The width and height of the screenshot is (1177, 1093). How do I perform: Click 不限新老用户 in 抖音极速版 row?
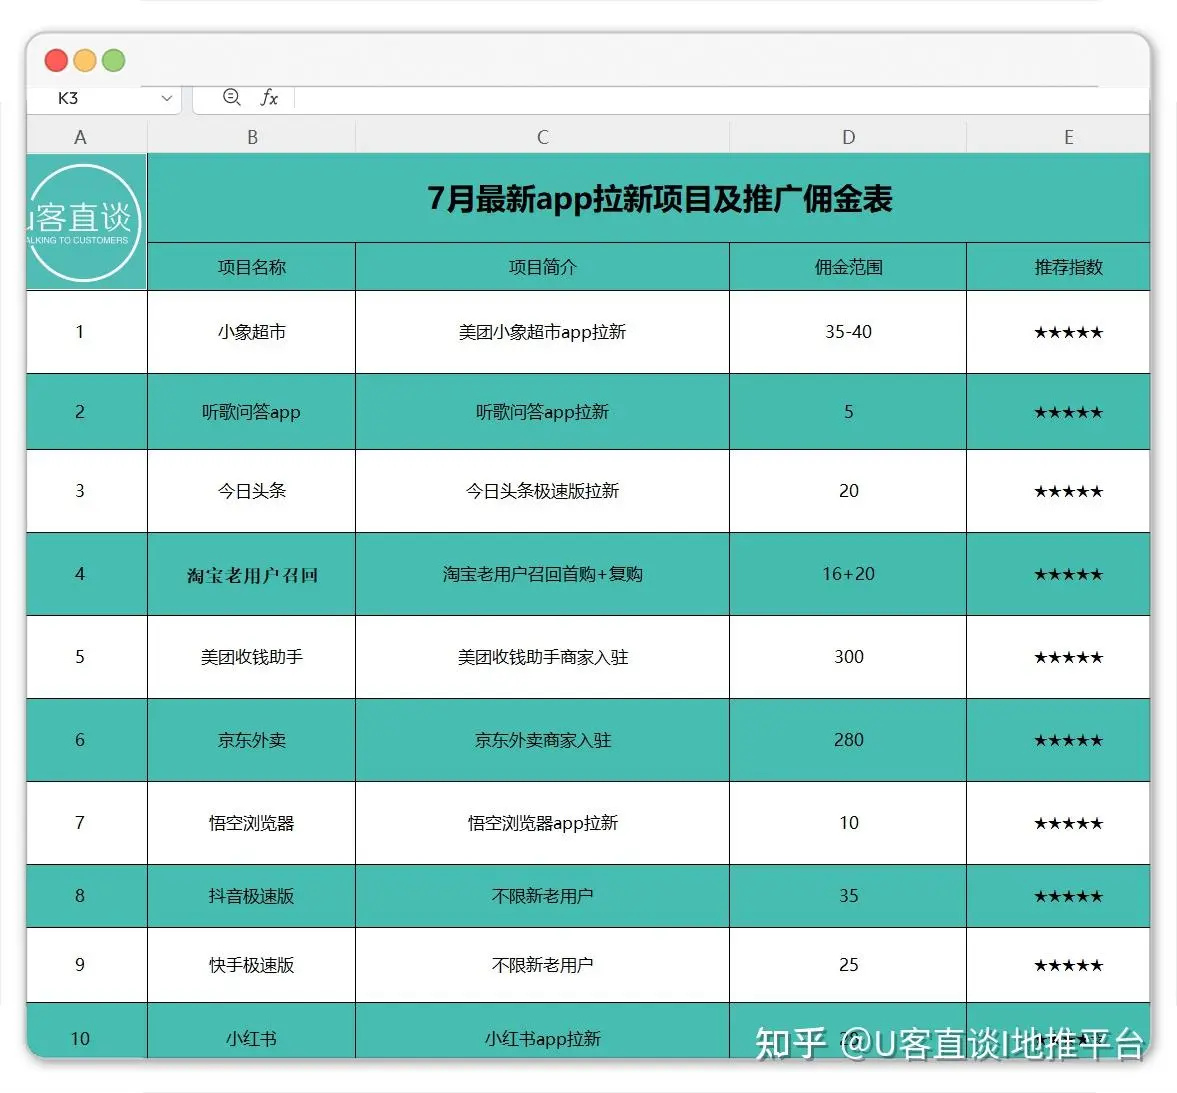(543, 896)
